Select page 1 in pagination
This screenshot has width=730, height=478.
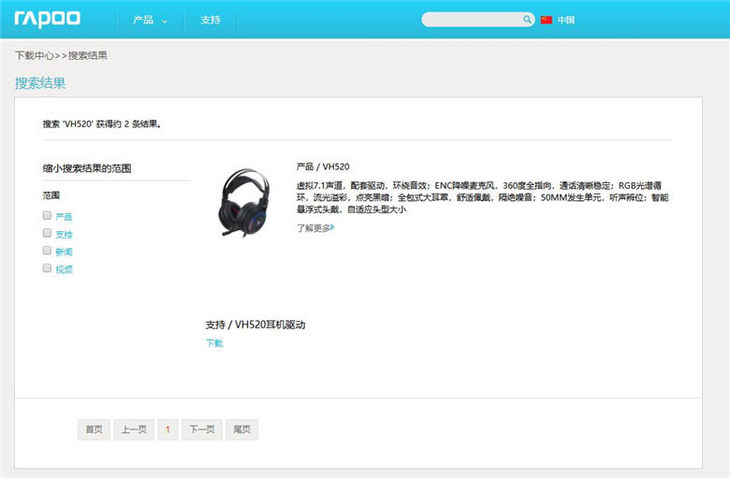[x=168, y=429]
